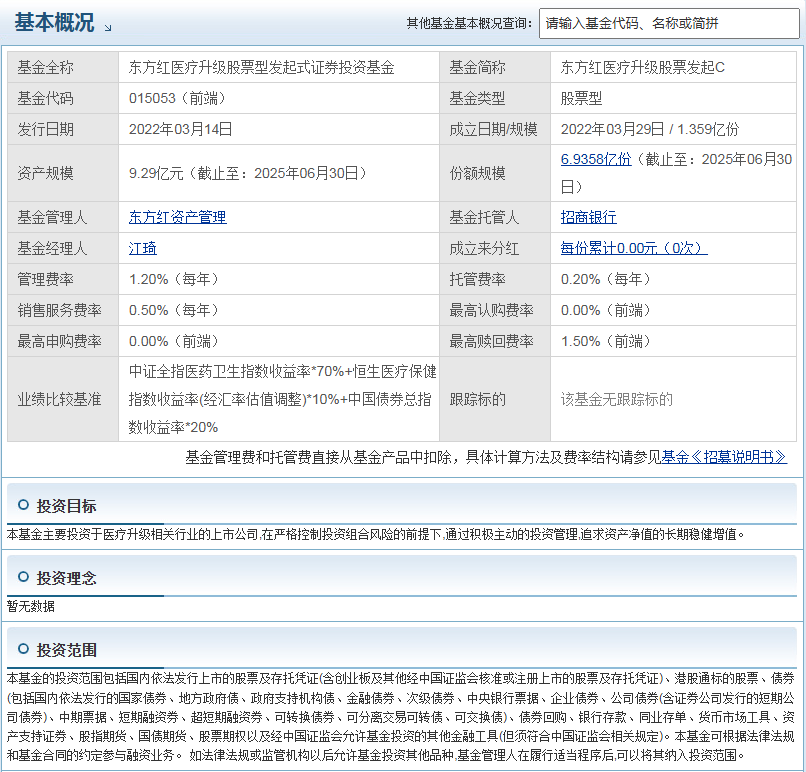This screenshot has width=806, height=772.
Task: Select the 其他基金基本概况查询 label
Action: tap(469, 23)
